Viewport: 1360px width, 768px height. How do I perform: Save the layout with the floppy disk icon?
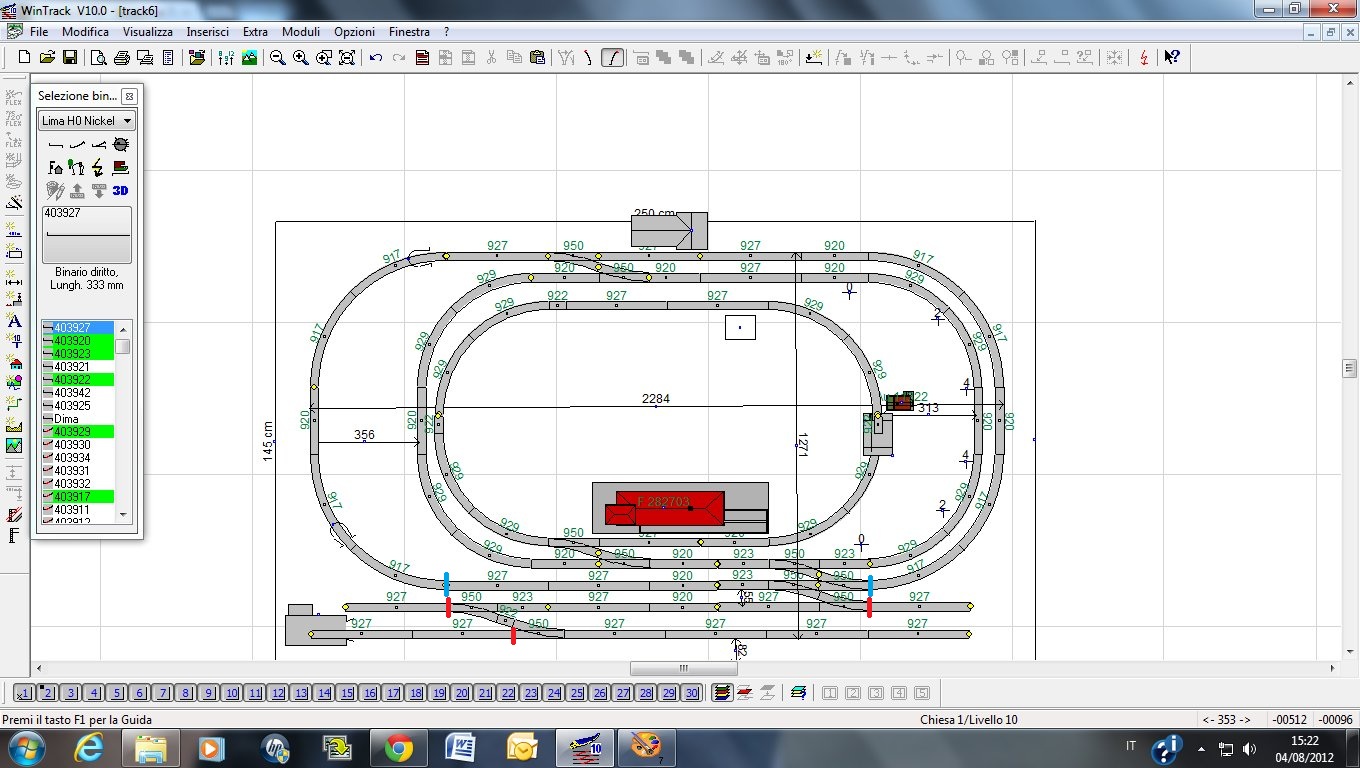coord(70,58)
